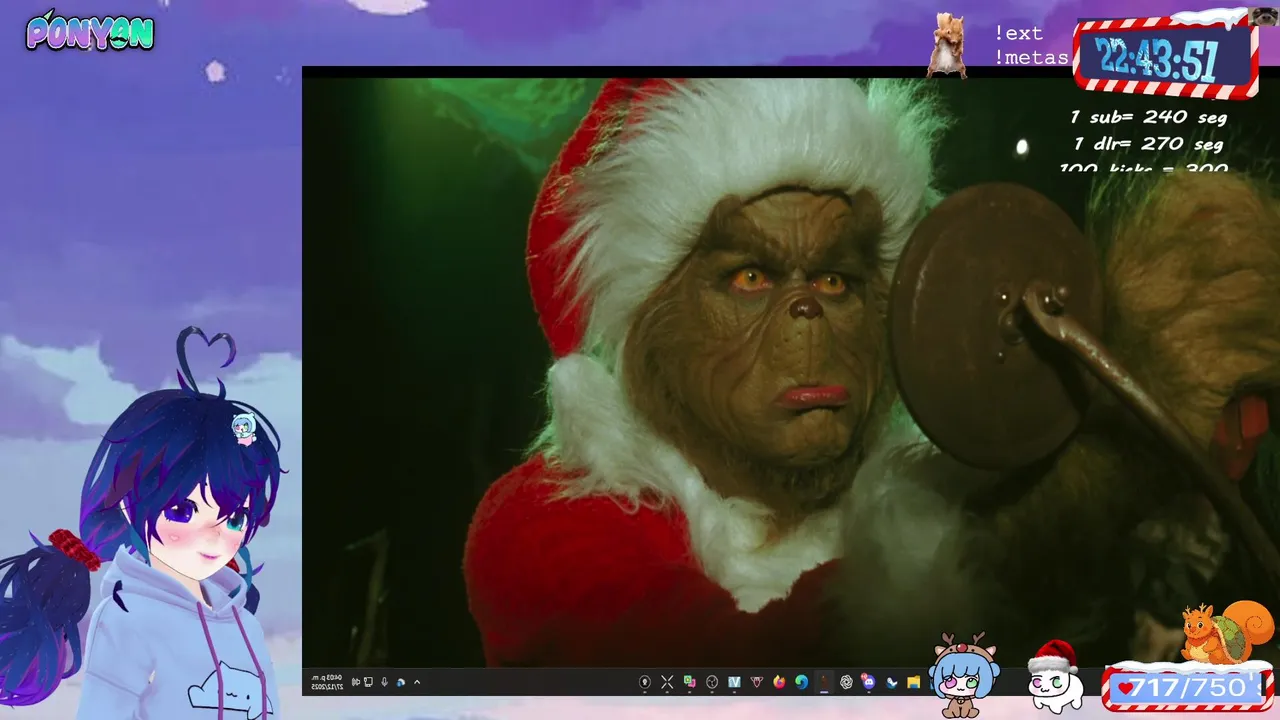Click the Grinch movie video frame
This screenshot has height=720, width=1280.
click(791, 373)
